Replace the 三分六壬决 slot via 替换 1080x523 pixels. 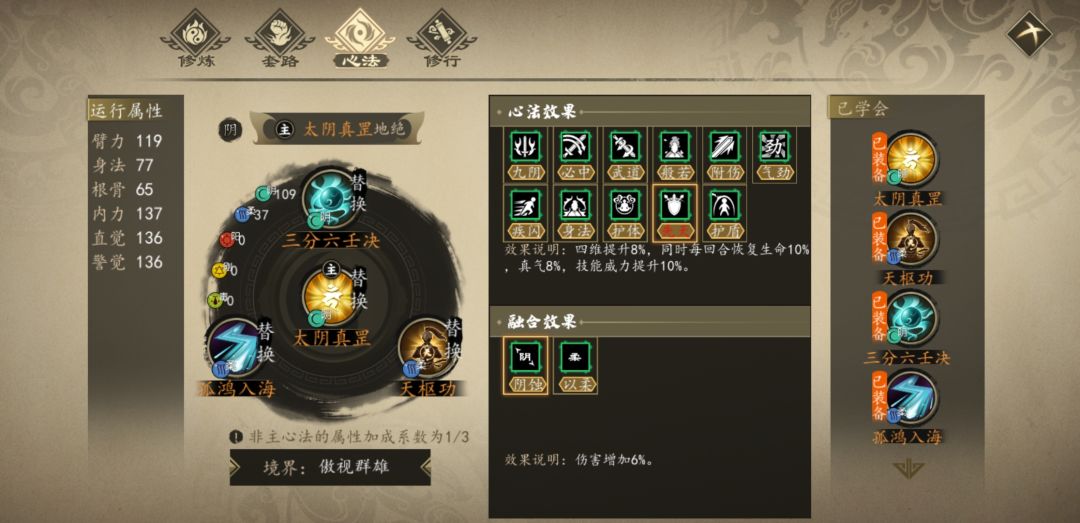[359, 193]
